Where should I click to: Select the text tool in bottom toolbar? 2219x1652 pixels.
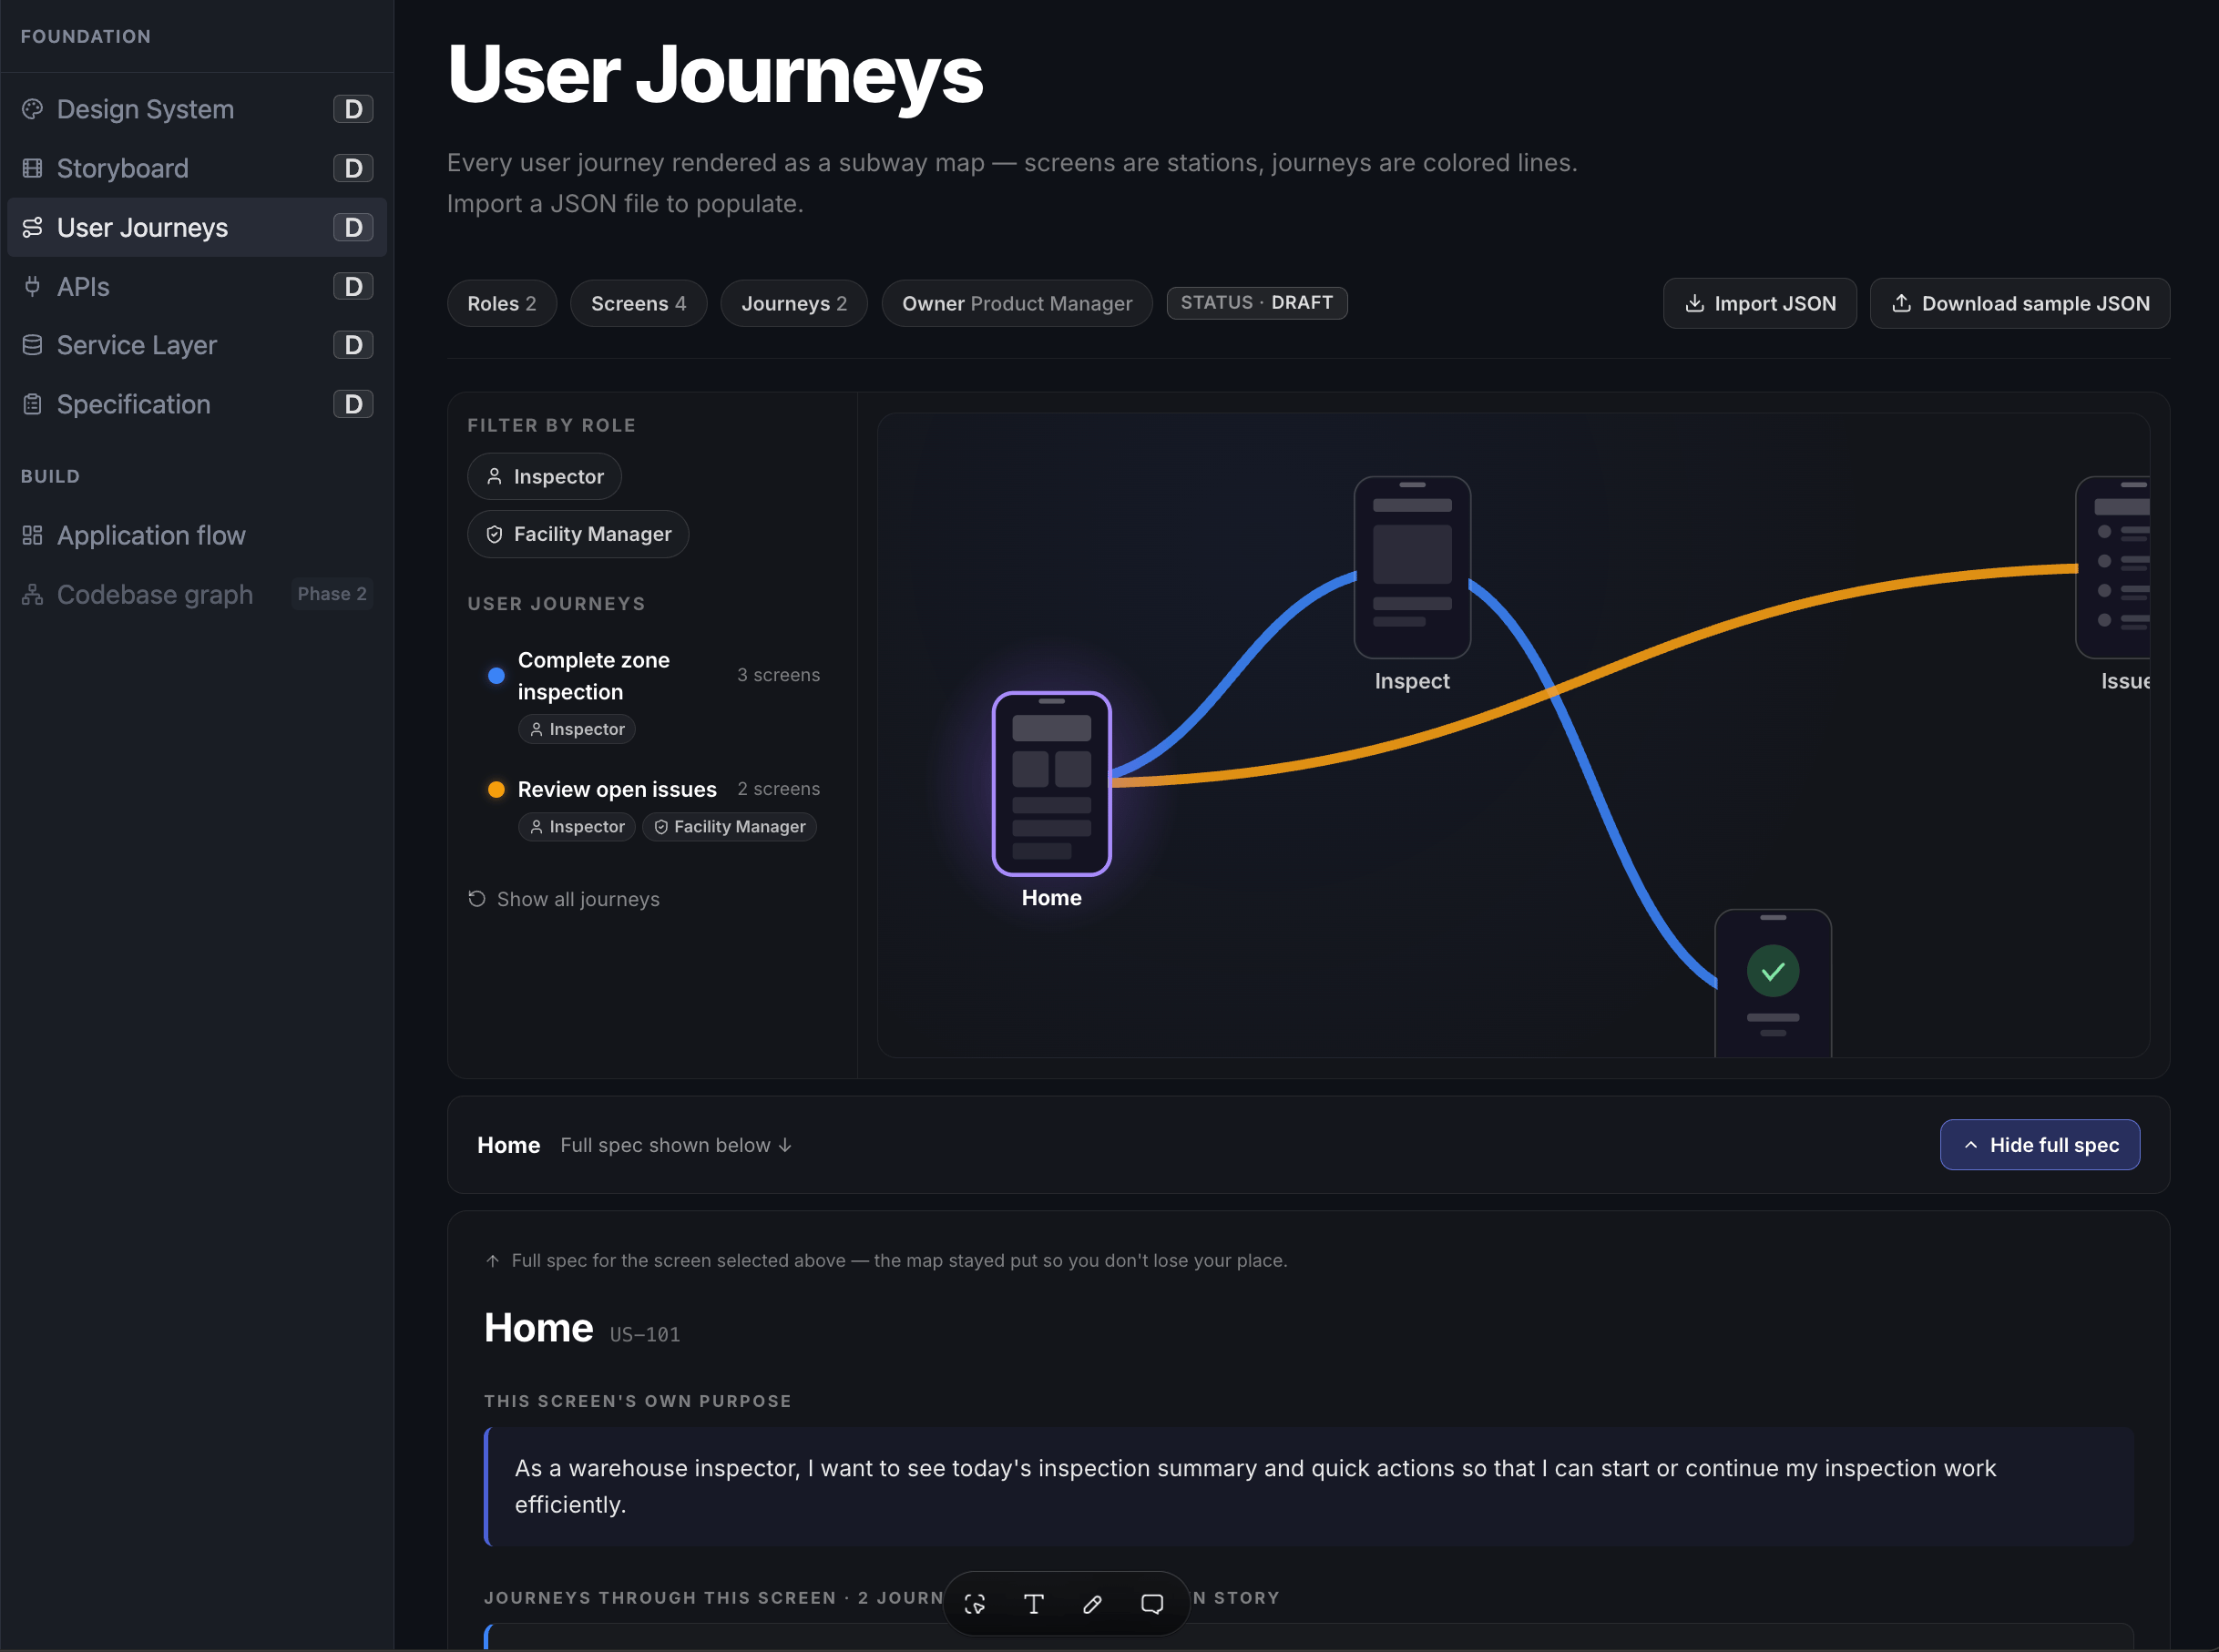pos(1034,1603)
